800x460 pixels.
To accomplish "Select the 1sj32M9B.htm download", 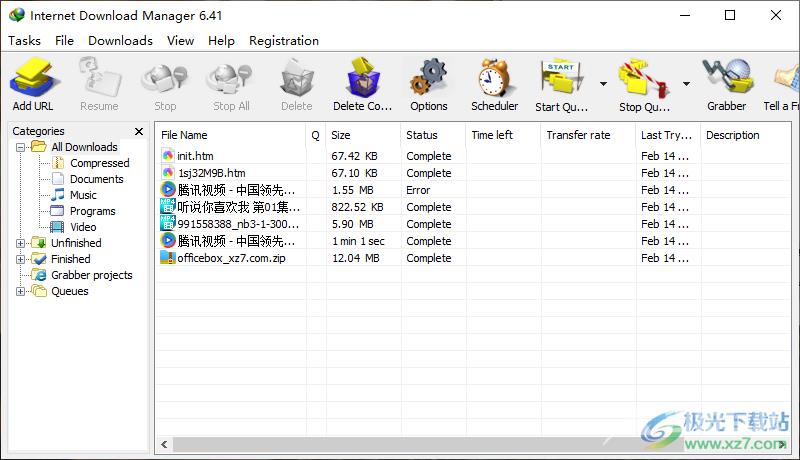I will pos(472,173).
